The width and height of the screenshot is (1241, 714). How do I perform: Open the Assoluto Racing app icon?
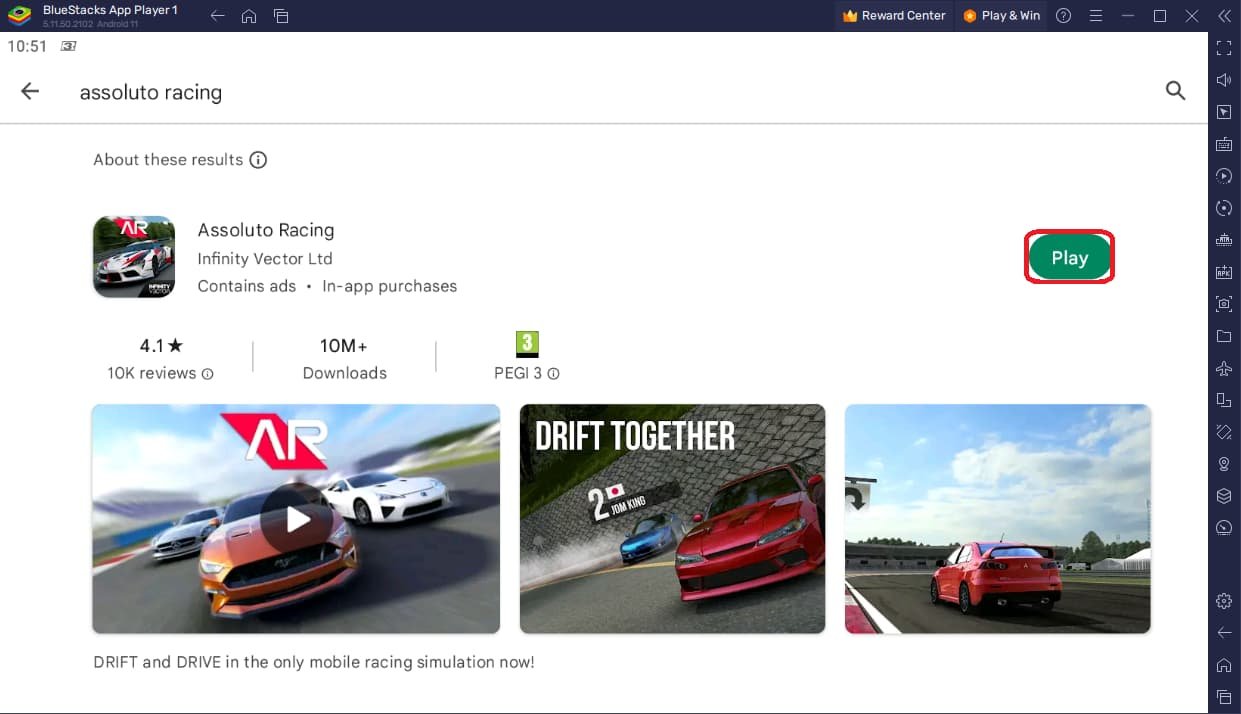[134, 257]
